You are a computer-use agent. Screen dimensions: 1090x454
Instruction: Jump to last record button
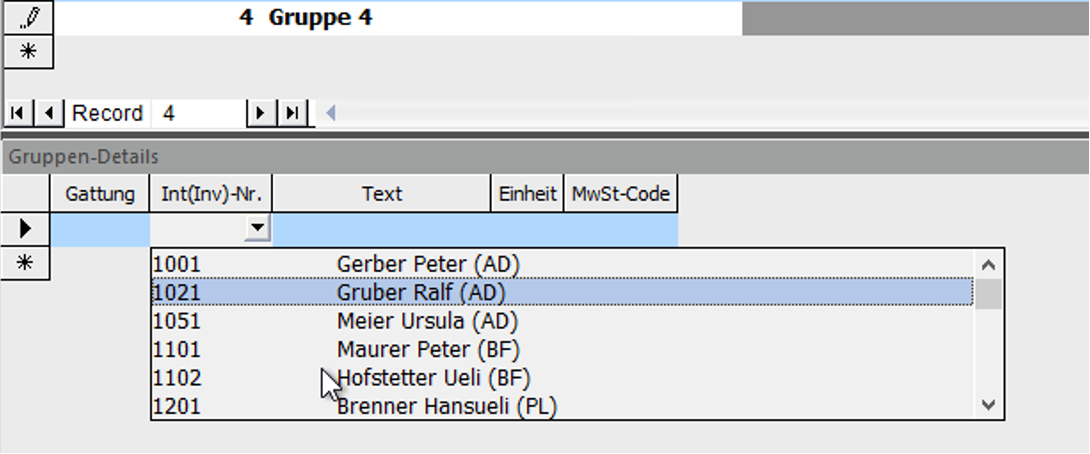[x=293, y=113]
